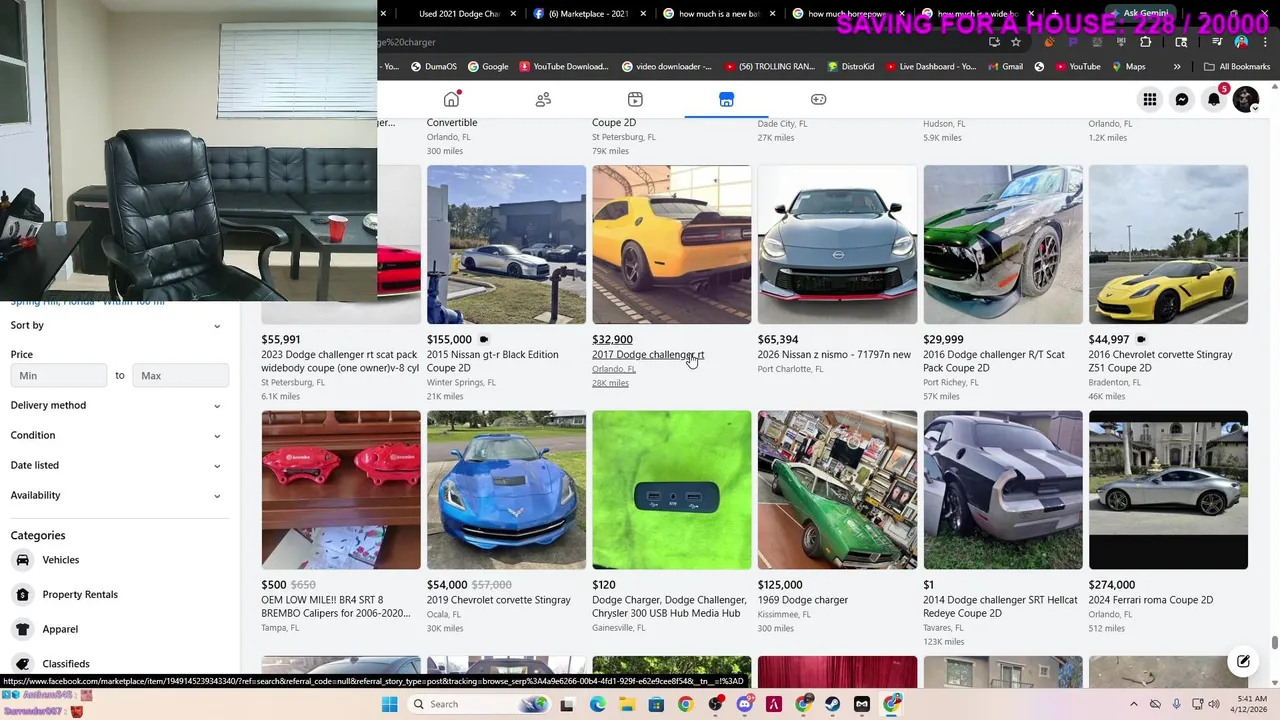
Task: Open the Gaming tab icon
Action: [x=818, y=99]
